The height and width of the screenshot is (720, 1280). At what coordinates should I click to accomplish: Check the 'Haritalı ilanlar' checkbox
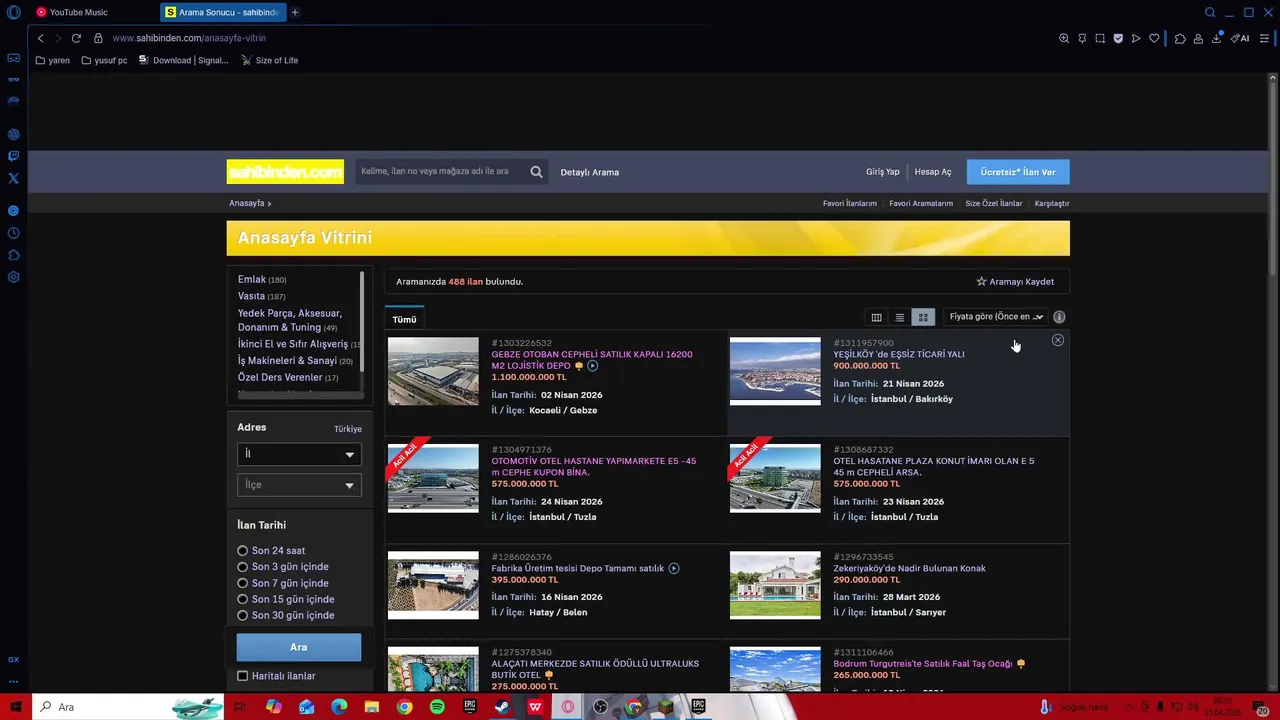click(x=242, y=676)
